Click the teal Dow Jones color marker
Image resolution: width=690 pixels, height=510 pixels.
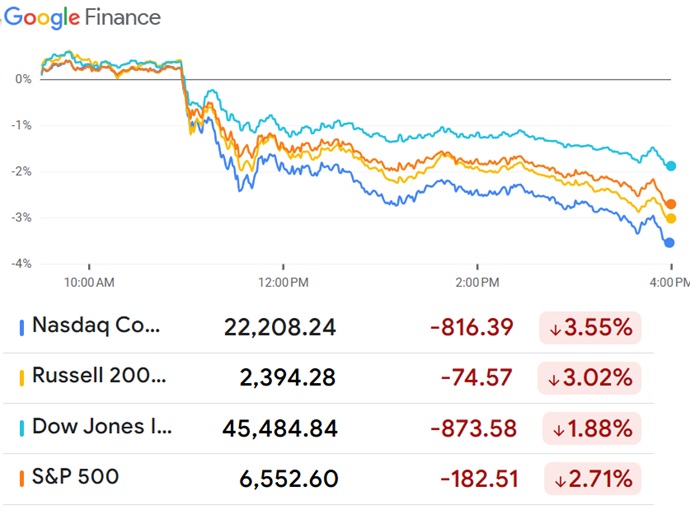click(22, 429)
